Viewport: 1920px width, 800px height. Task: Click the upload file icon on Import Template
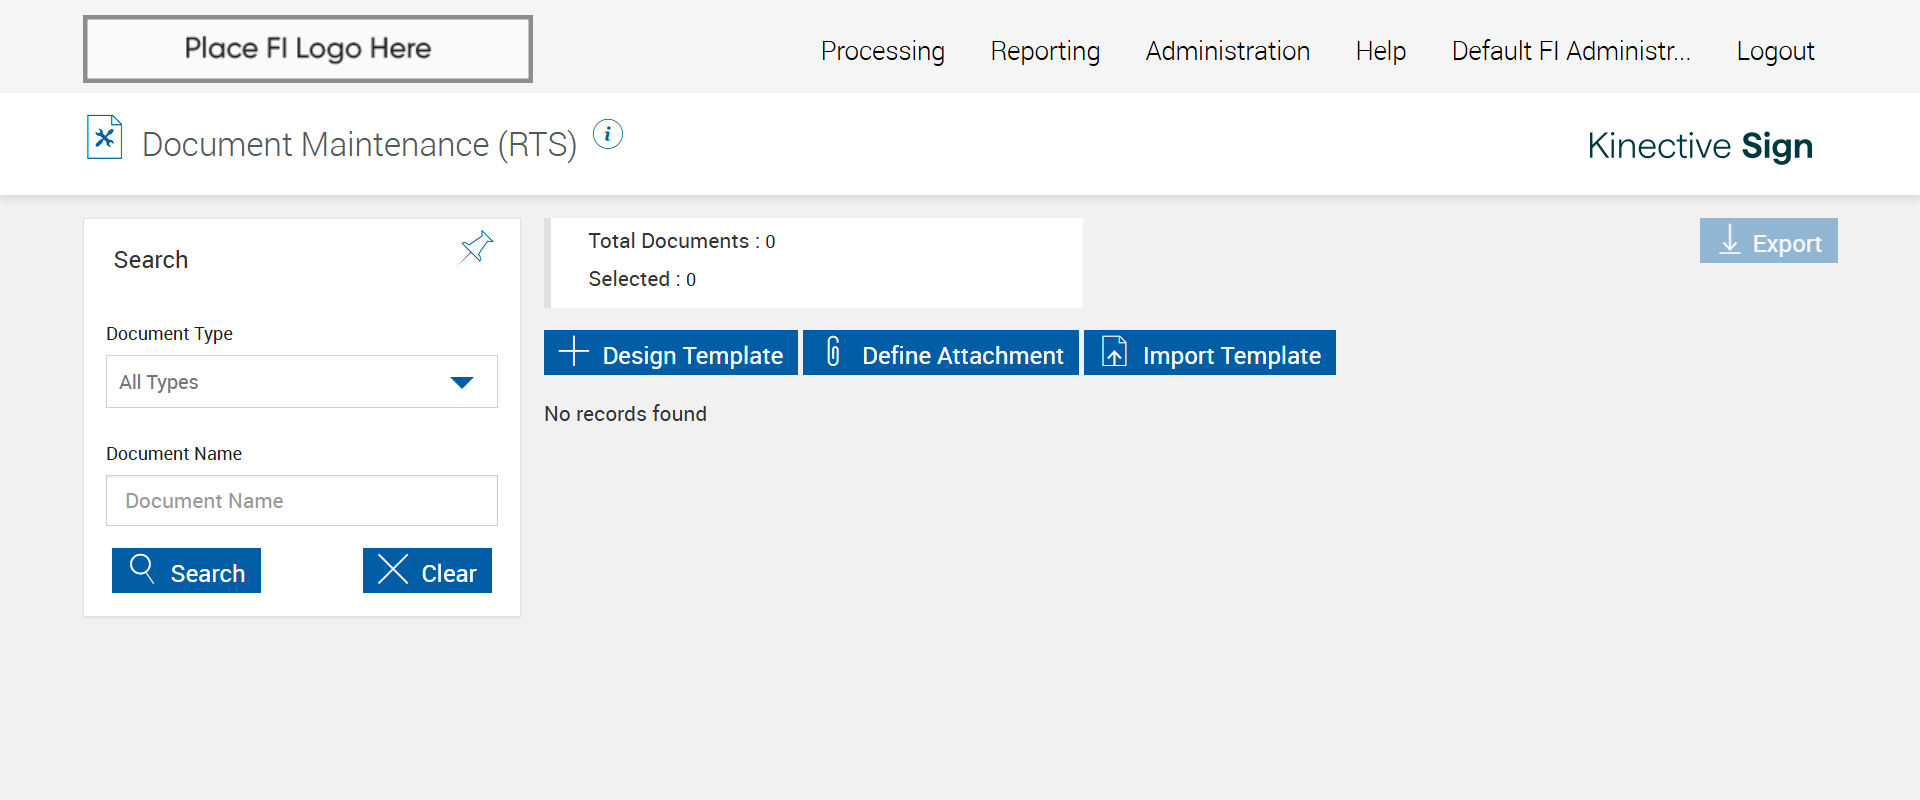(1114, 352)
